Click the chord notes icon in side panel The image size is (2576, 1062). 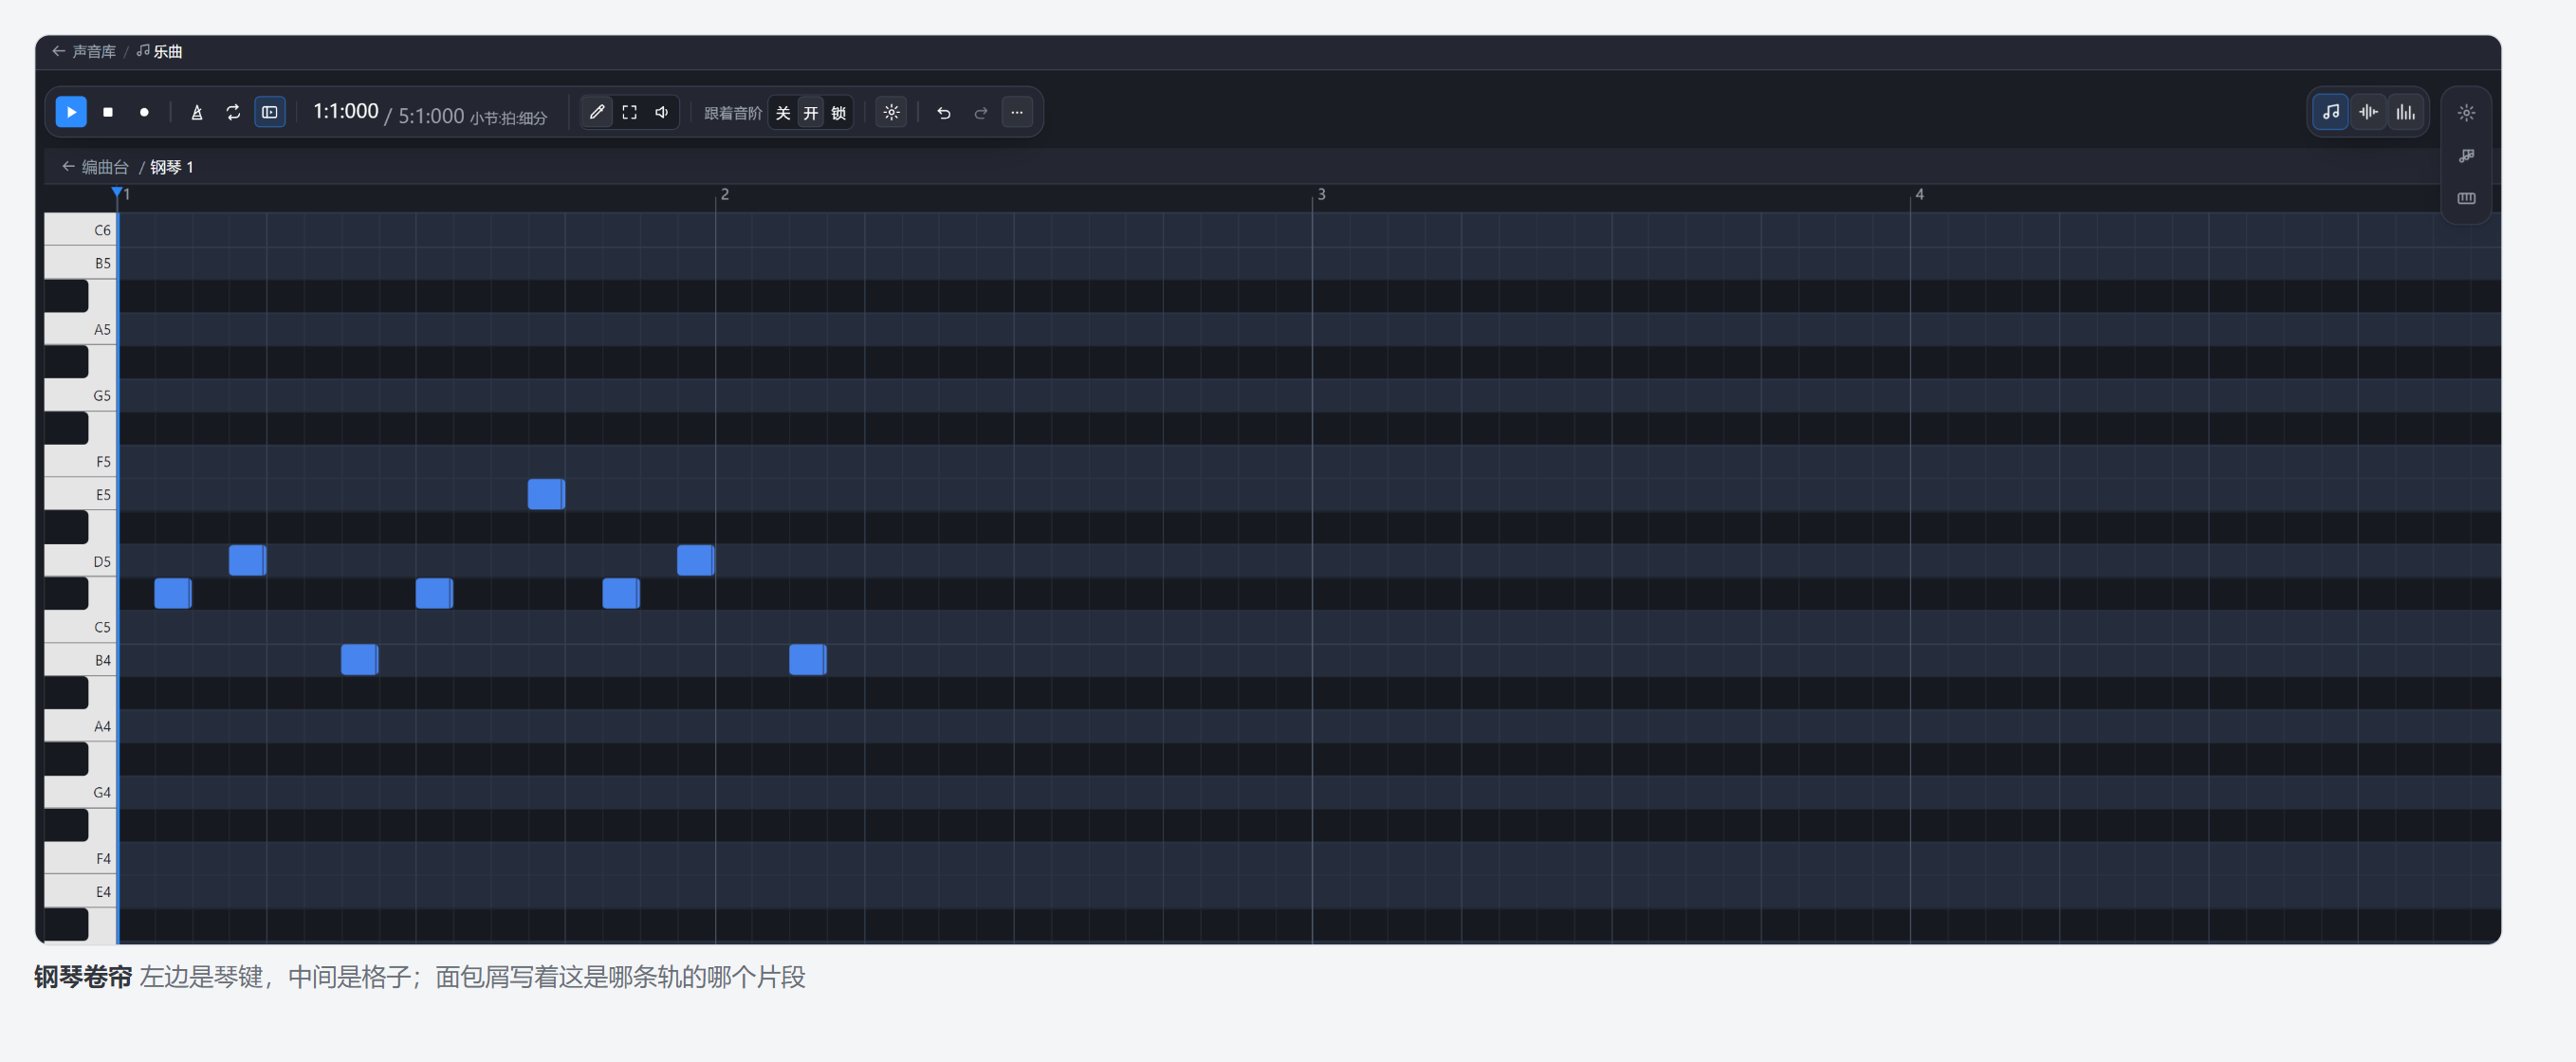point(2466,155)
